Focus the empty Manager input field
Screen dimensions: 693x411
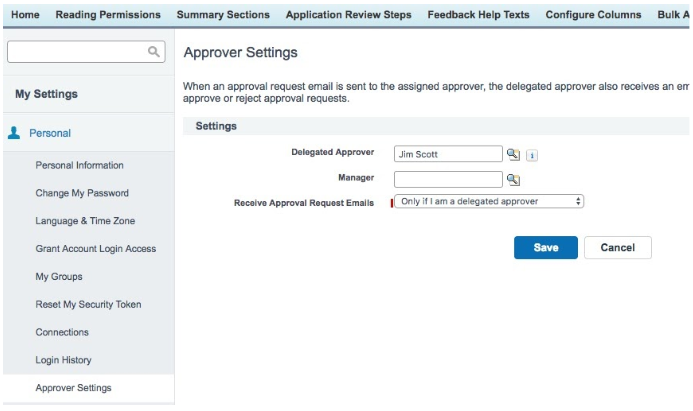tap(447, 180)
